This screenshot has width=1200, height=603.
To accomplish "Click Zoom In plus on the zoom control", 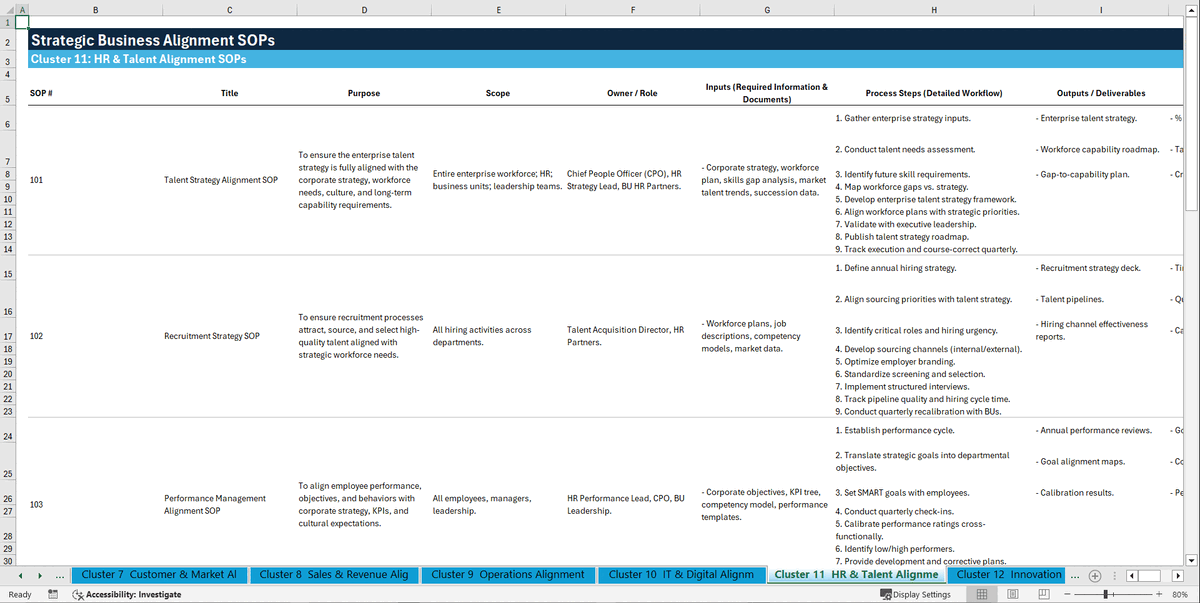I will pos(1159,594).
